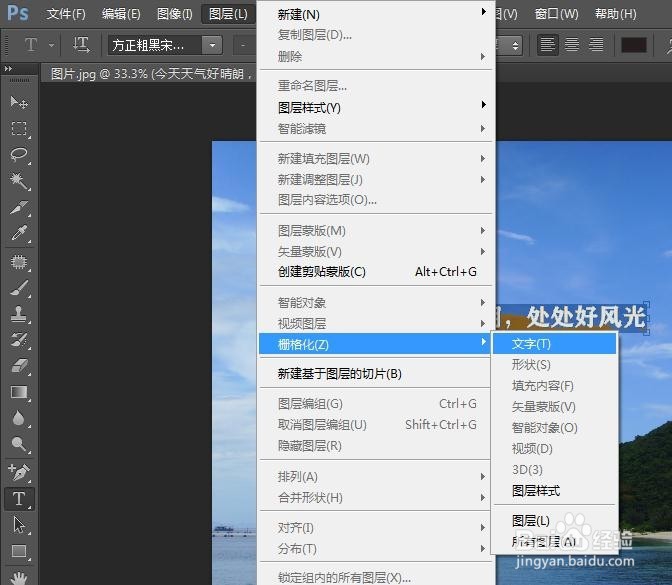The image size is (672, 585).
Task: Choose 文字(T) in rasterize submenu
Action: pyautogui.click(x=555, y=344)
